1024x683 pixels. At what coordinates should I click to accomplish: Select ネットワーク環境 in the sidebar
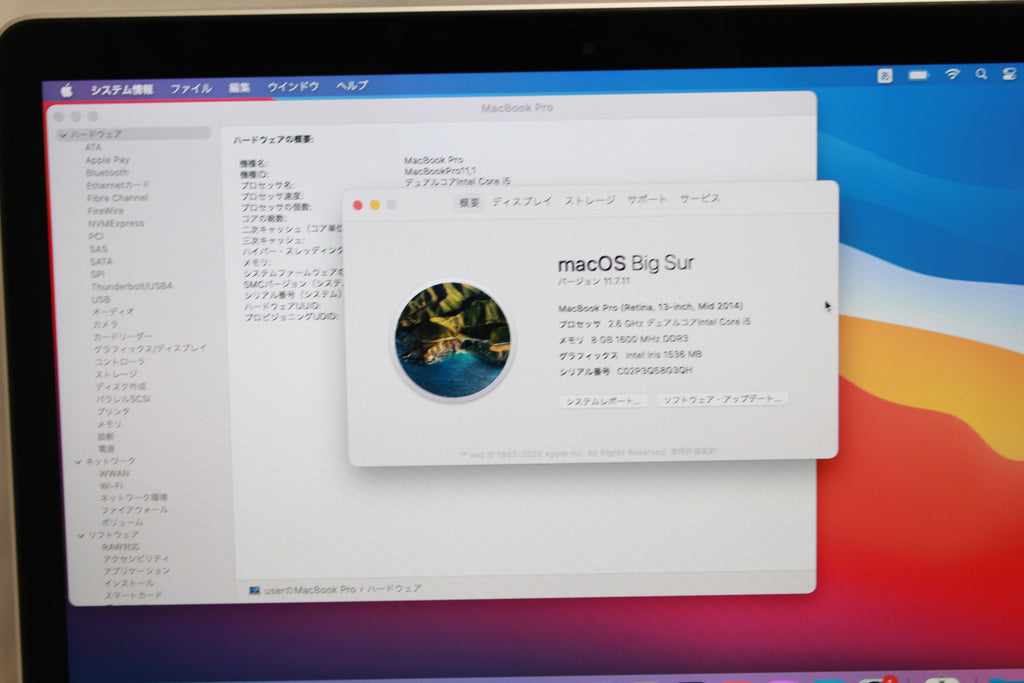[x=134, y=498]
